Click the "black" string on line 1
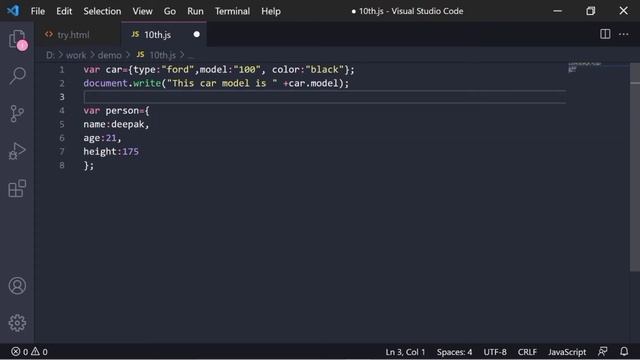This screenshot has width=640, height=360. click(325, 69)
